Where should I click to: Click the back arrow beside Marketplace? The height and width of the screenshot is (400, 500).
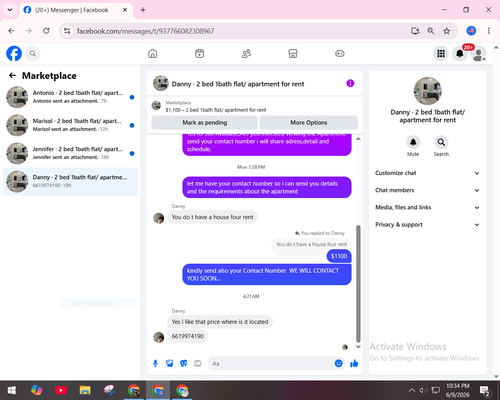(12, 76)
